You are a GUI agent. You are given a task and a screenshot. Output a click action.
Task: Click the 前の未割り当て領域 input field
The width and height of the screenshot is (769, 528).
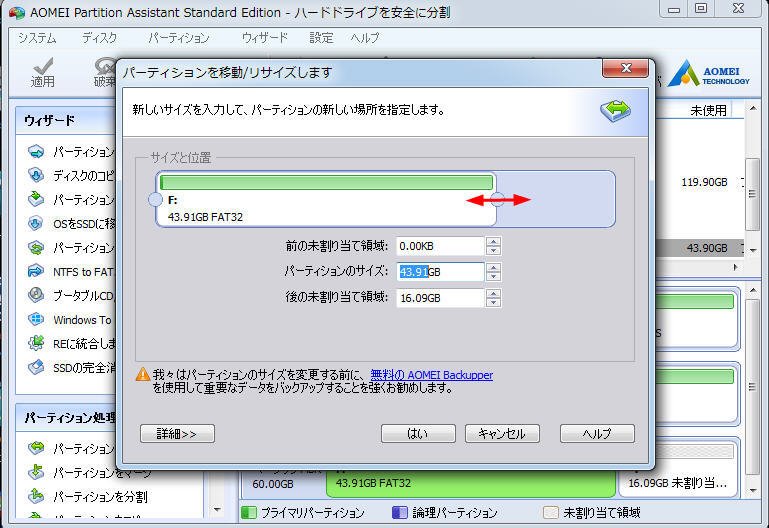[440, 246]
